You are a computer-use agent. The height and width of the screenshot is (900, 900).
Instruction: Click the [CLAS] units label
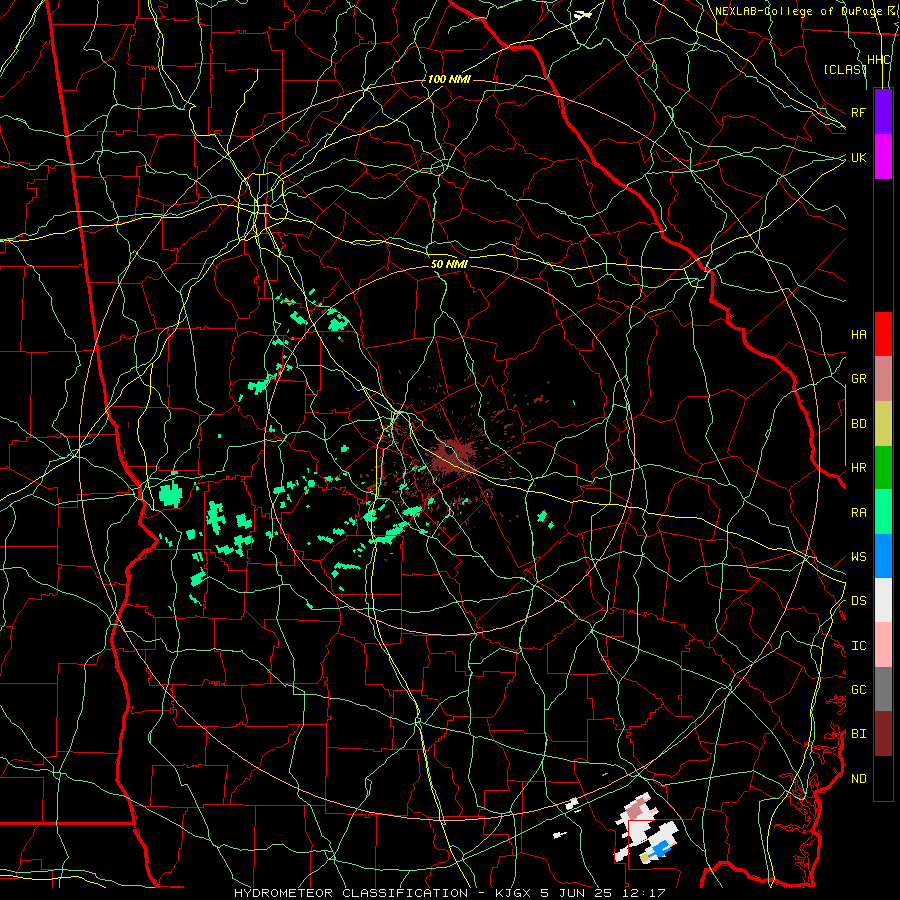845,69
